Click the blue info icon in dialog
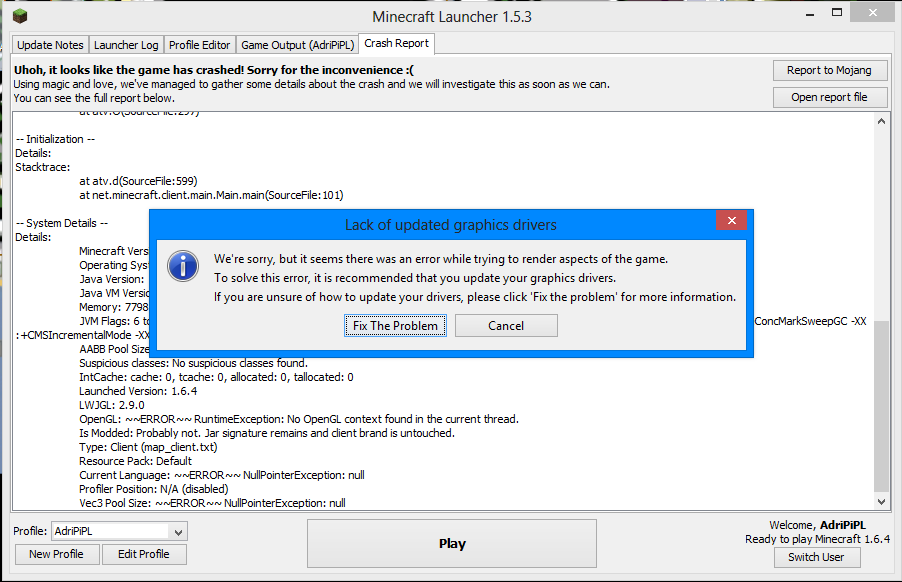The width and height of the screenshot is (902, 582). [x=183, y=266]
